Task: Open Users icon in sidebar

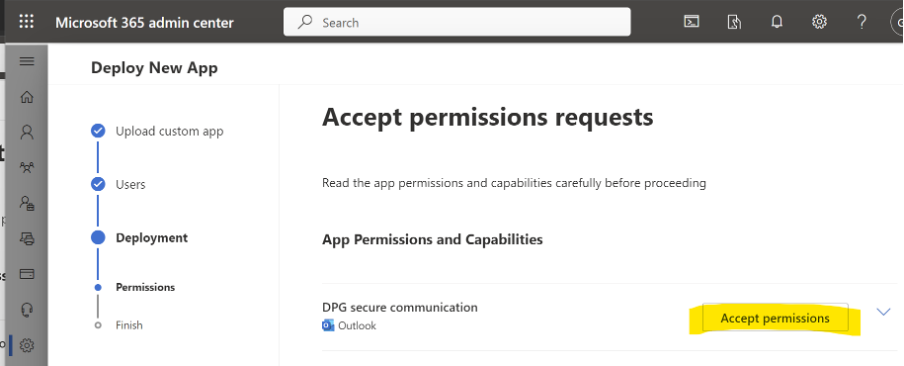Action: (27, 133)
